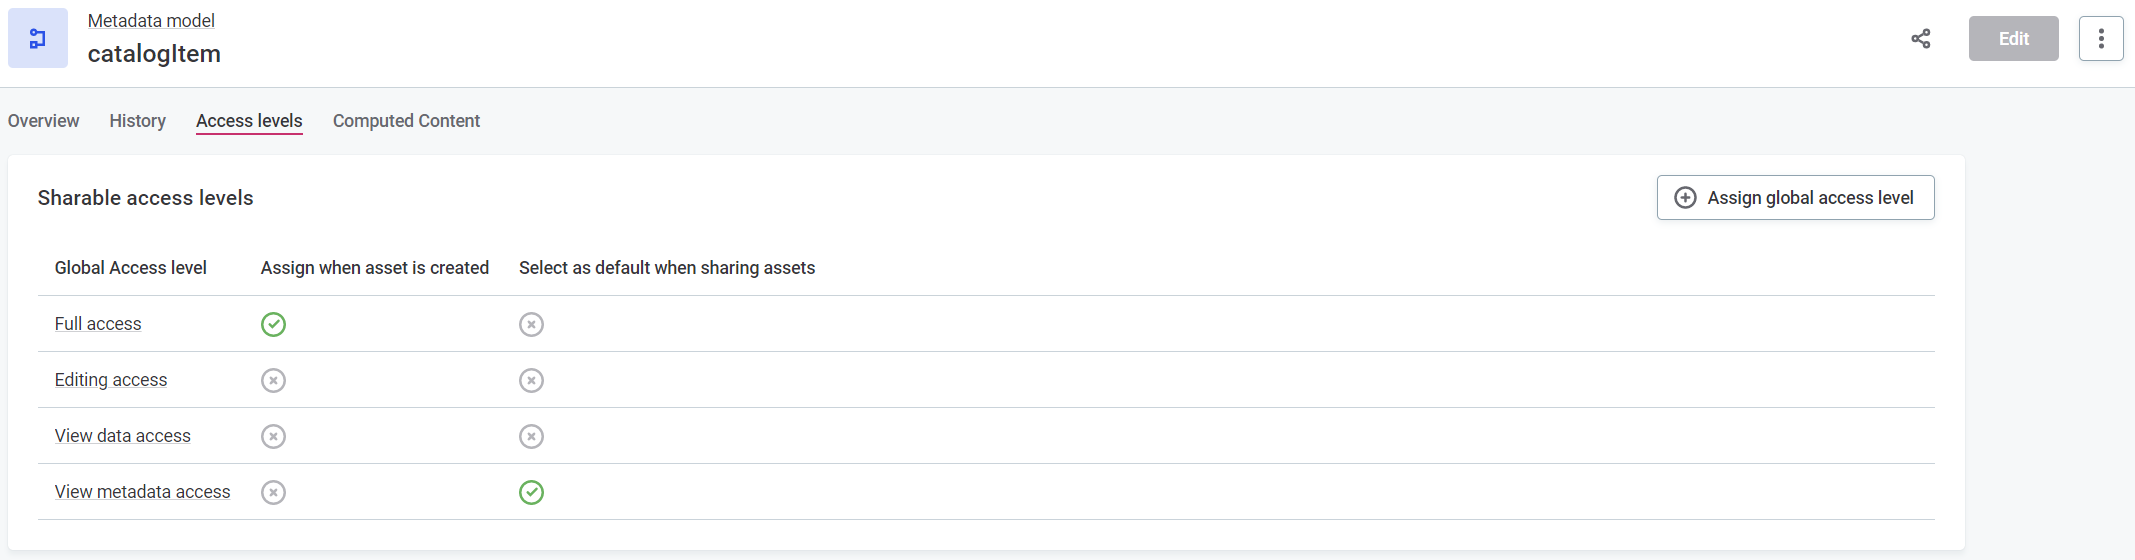Open the View data access link
The width and height of the screenshot is (2135, 560).
pos(122,436)
